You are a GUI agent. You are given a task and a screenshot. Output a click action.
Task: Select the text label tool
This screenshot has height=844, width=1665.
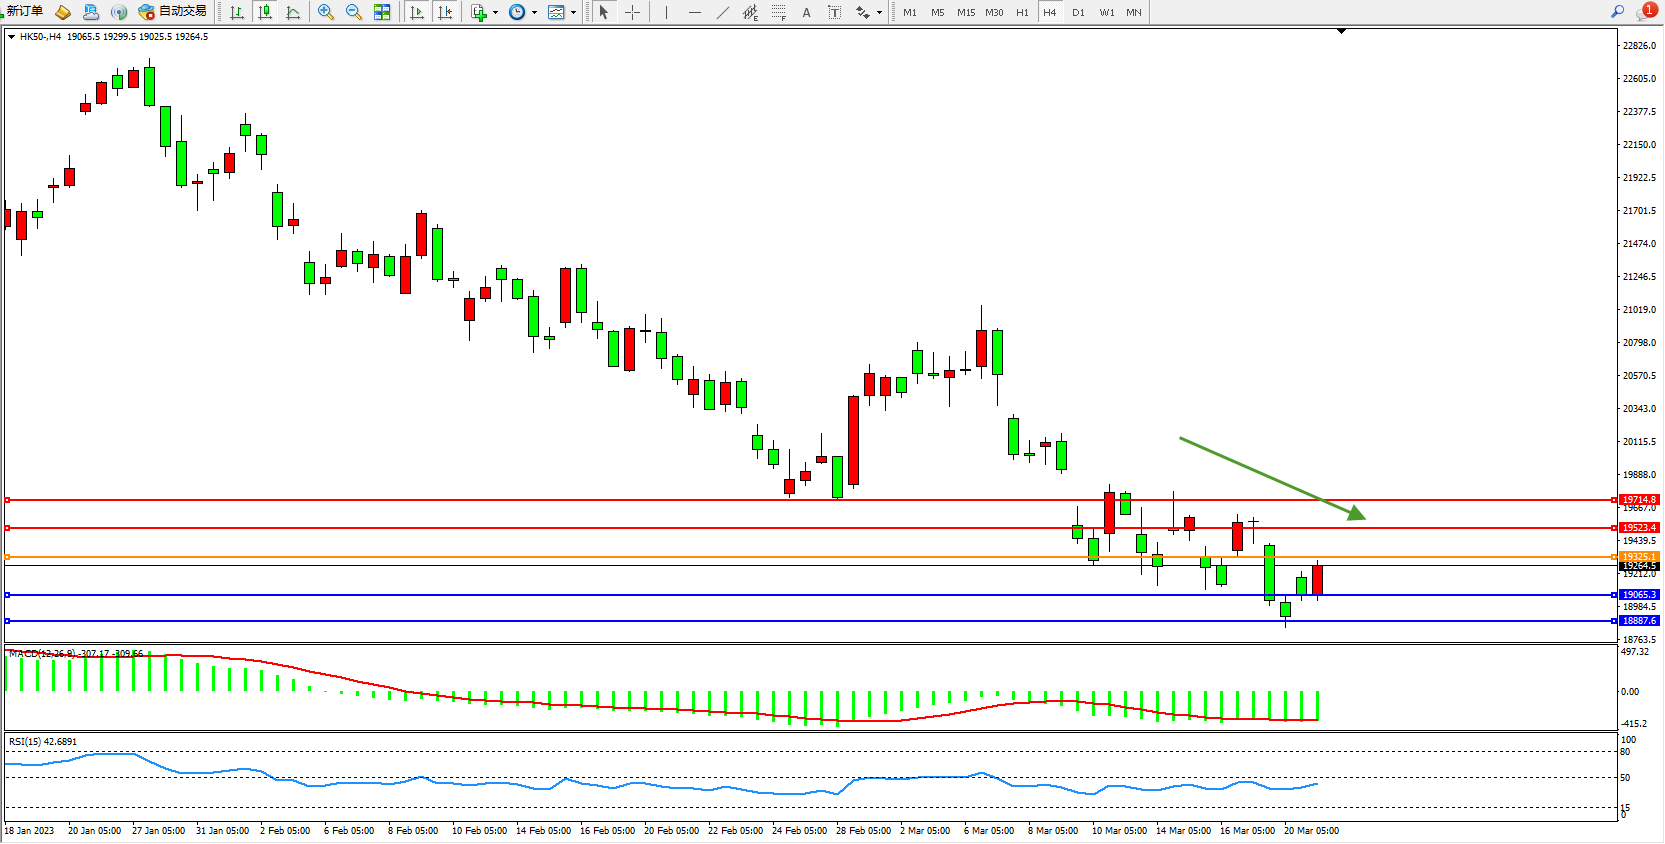point(834,13)
